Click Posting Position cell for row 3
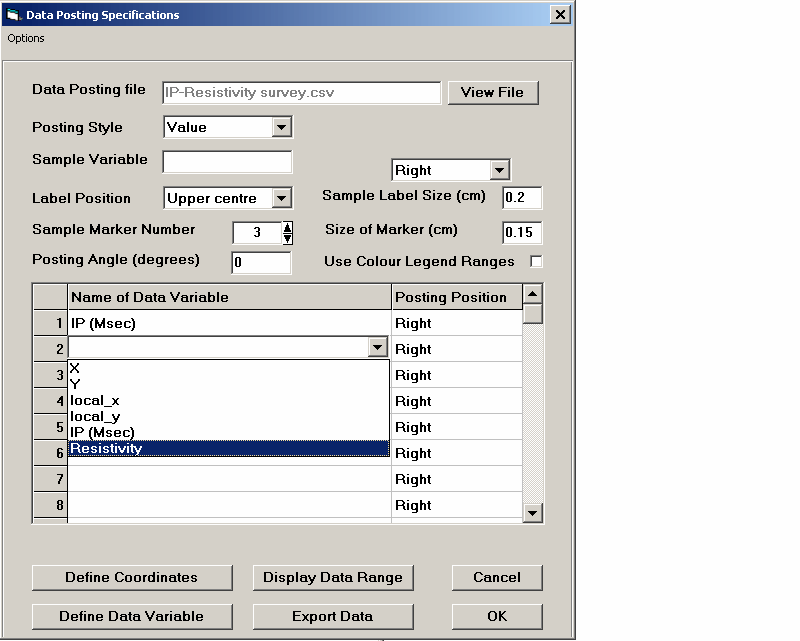This screenshot has width=800, height=641. [457, 375]
